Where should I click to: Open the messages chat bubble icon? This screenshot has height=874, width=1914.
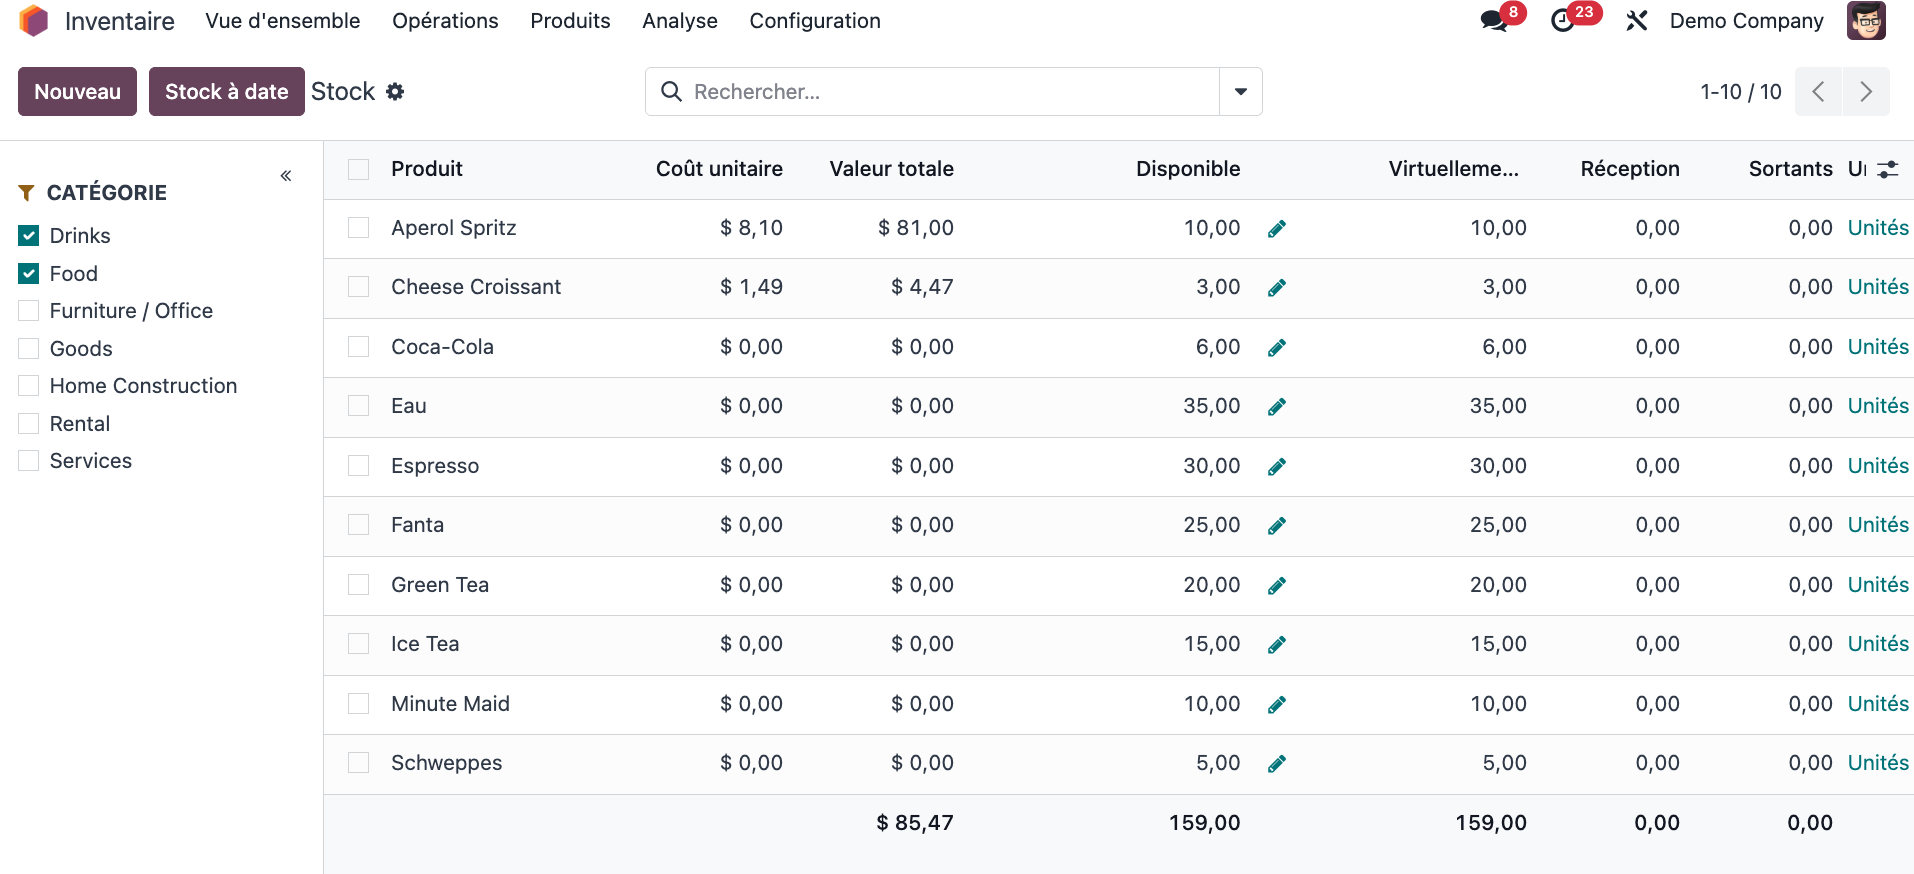click(1494, 21)
